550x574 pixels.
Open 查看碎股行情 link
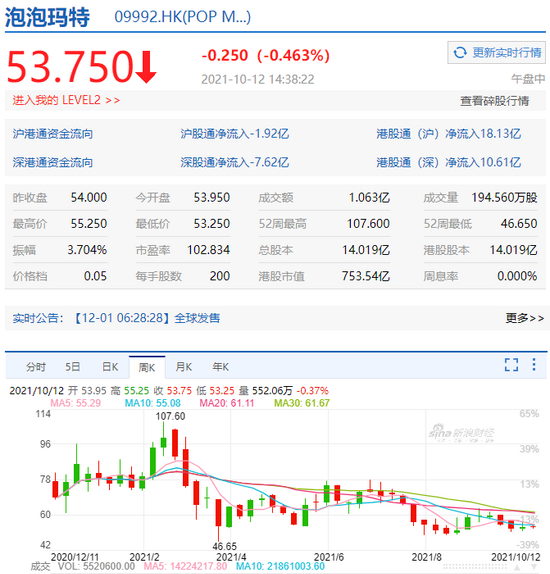point(494,101)
